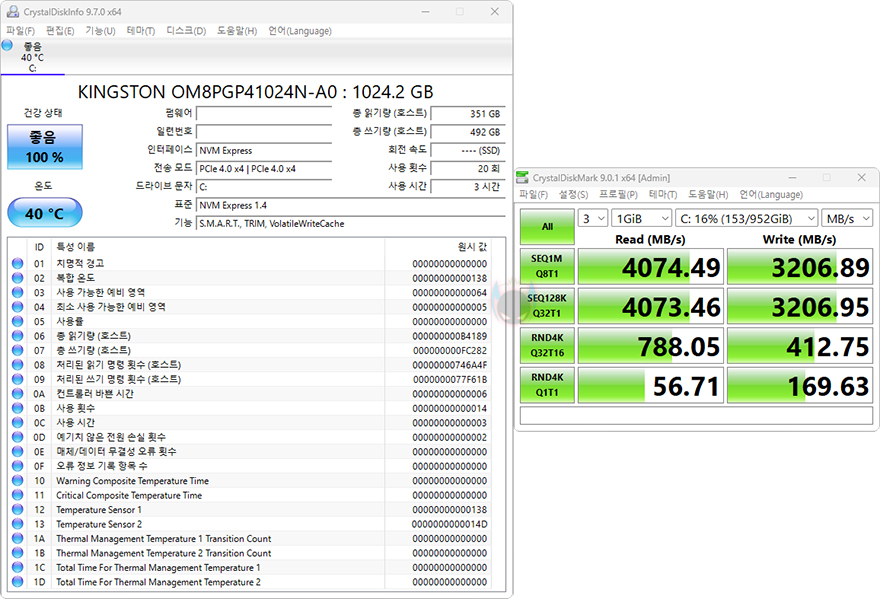Open the drive selection dropdown C: 16%

[746, 218]
